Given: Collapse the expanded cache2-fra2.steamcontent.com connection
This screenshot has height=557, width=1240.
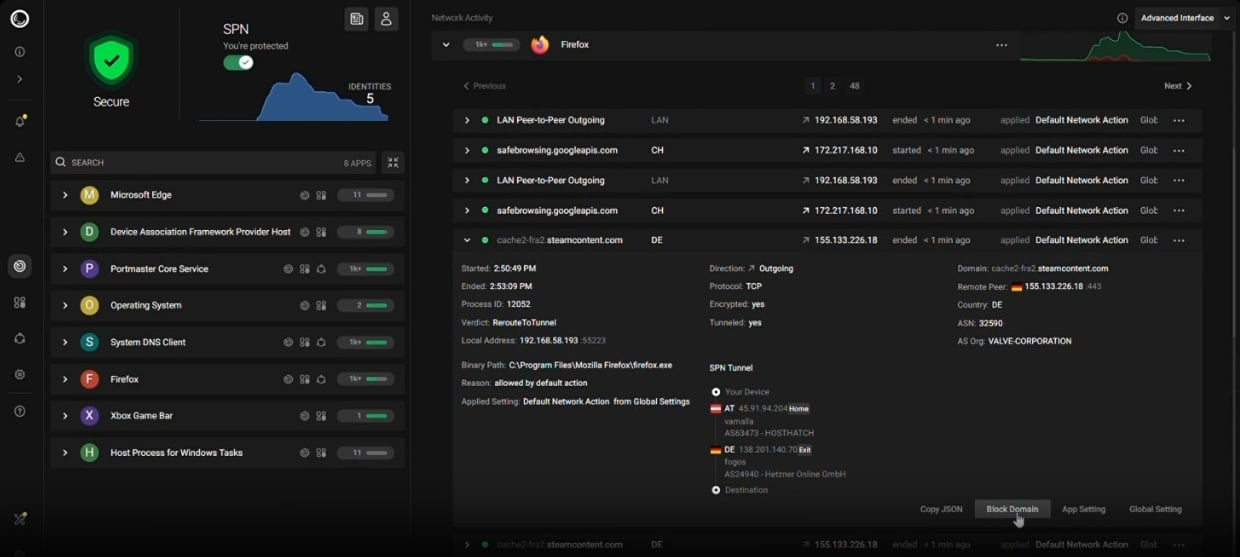Looking at the screenshot, I should tap(467, 240).
